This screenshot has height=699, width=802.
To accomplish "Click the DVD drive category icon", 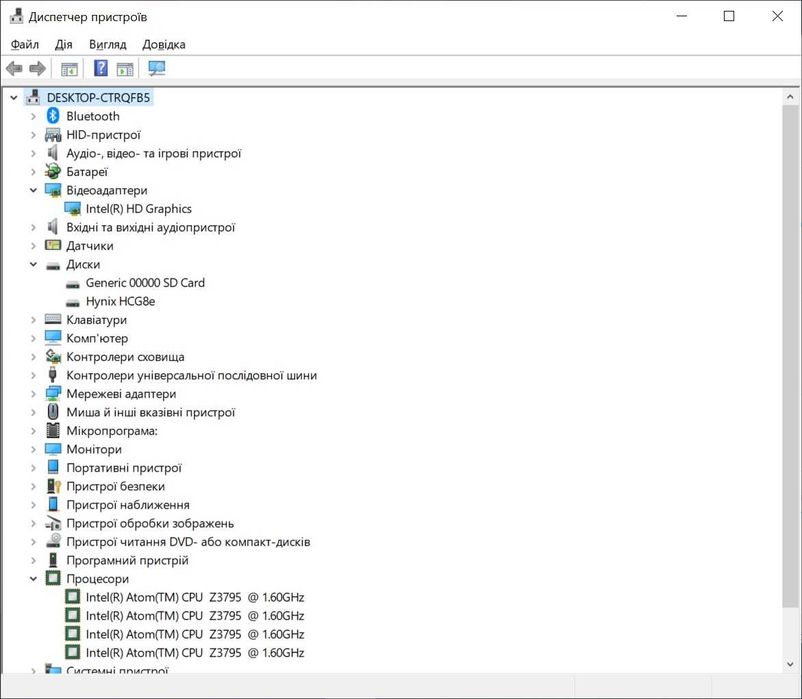I will click(x=53, y=541).
